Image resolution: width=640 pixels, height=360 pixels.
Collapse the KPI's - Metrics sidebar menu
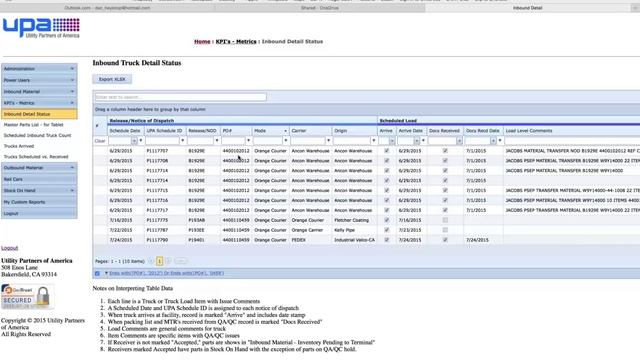(x=39, y=103)
